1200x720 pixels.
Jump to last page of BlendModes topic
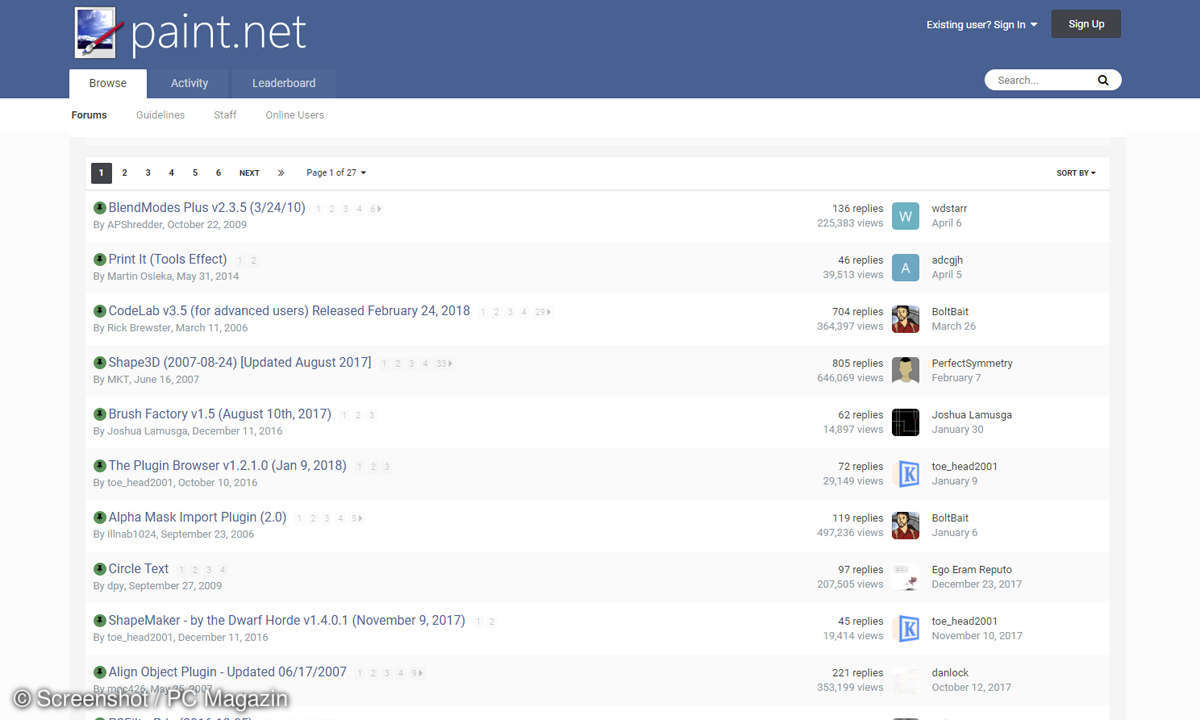click(x=376, y=209)
